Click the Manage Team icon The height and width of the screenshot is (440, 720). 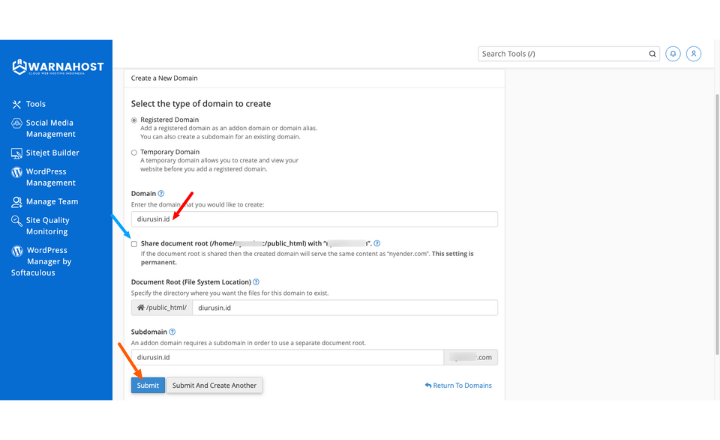click(x=17, y=202)
